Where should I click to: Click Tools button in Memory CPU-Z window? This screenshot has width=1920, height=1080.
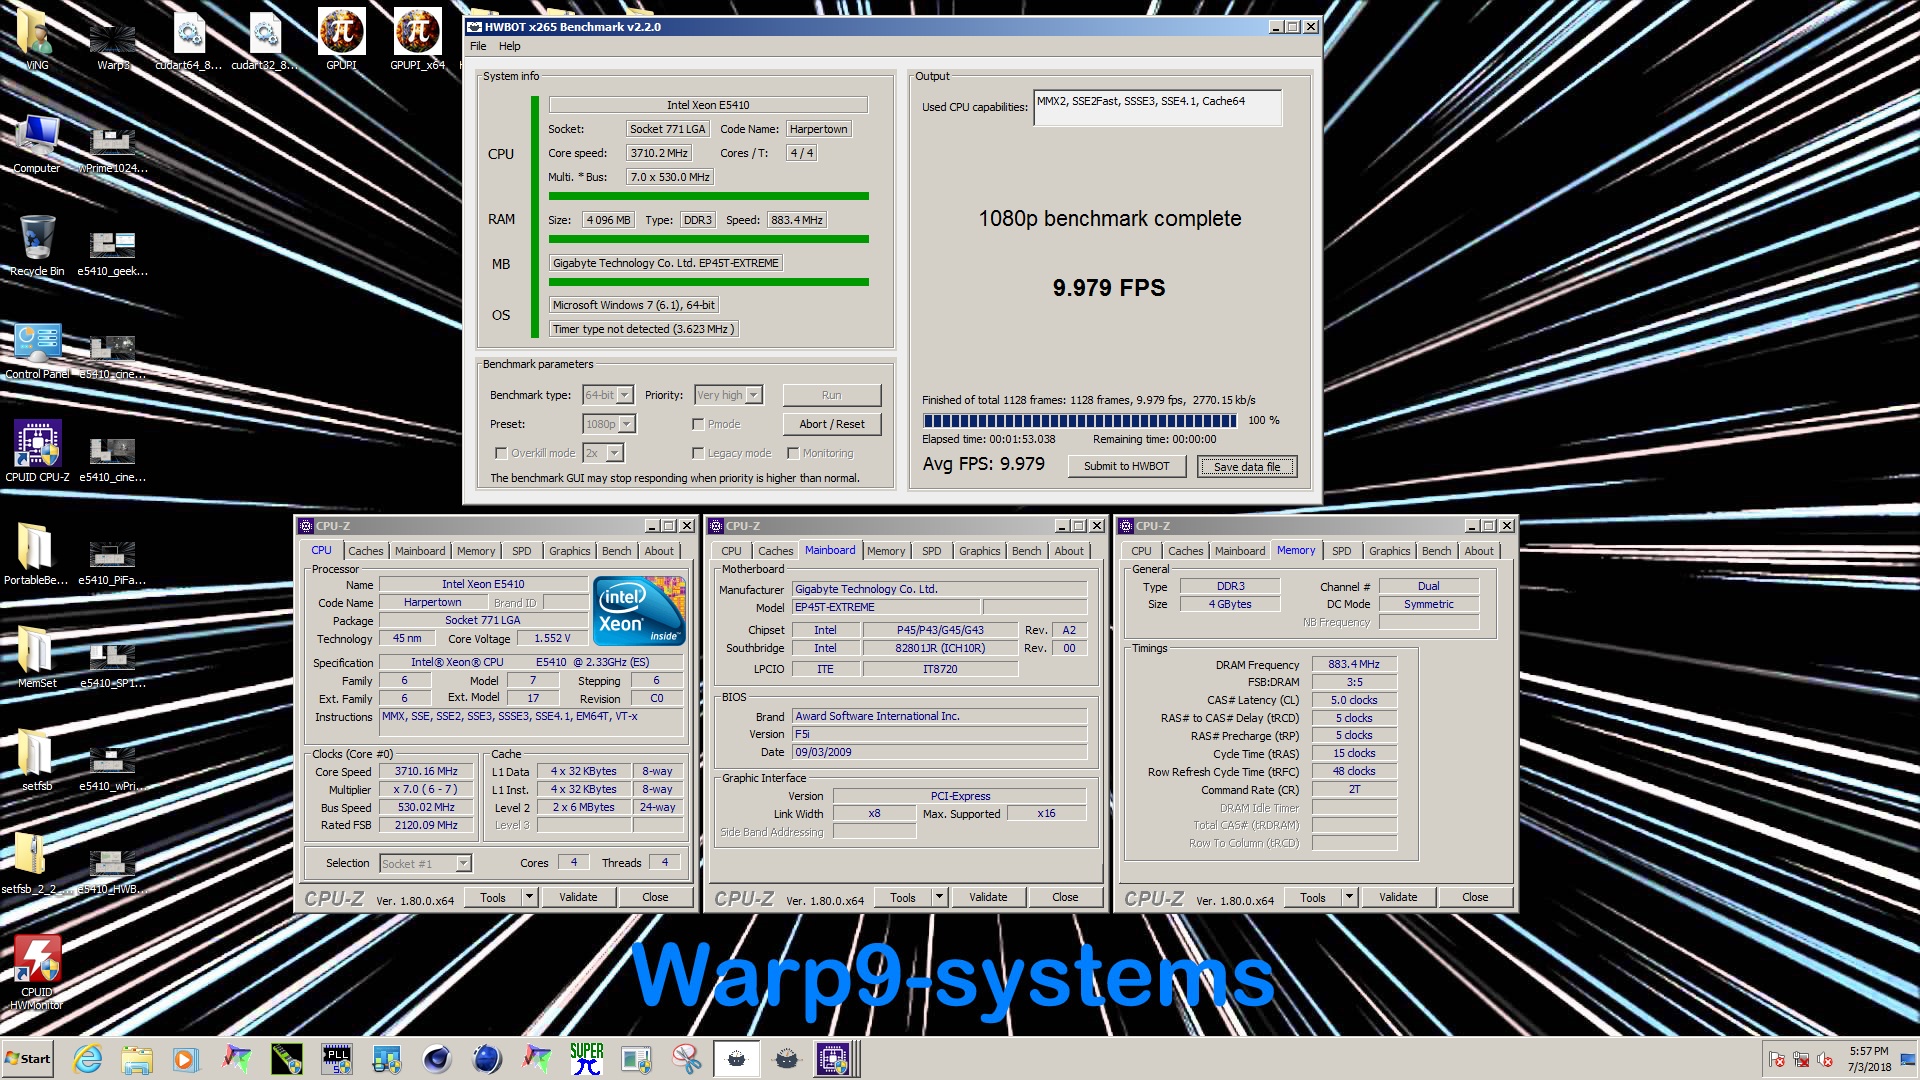(x=1312, y=897)
